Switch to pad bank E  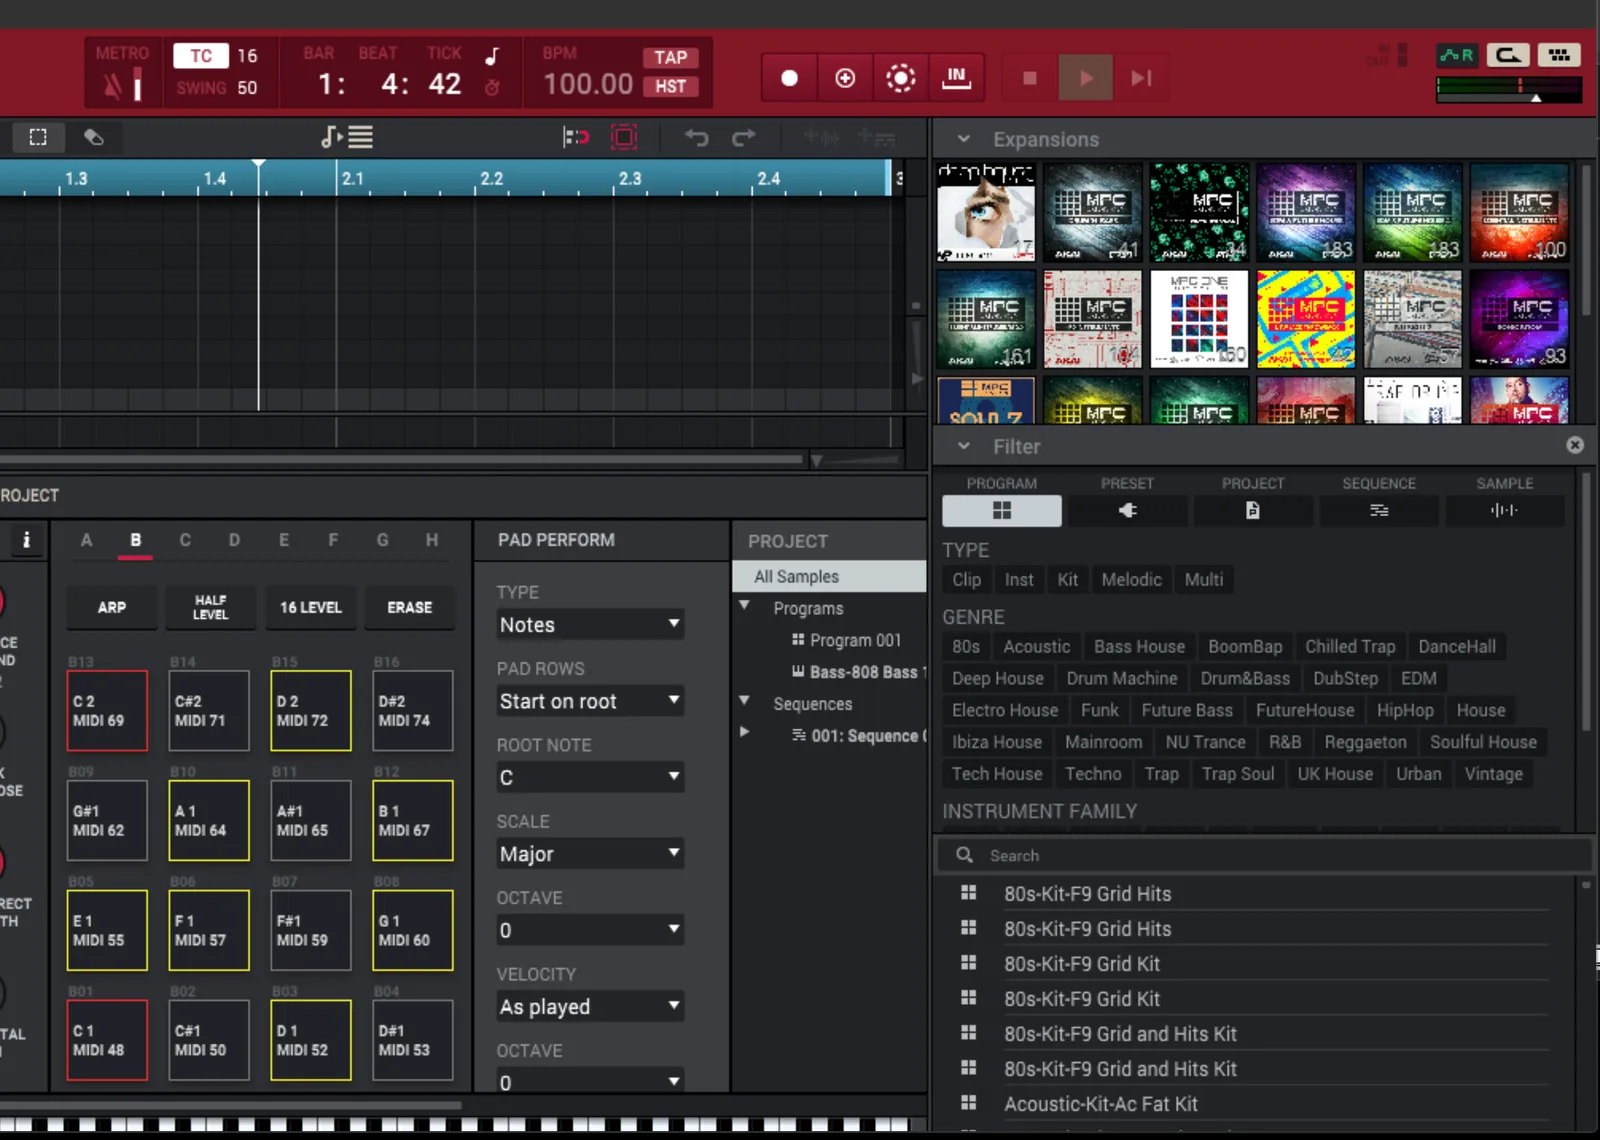(284, 540)
